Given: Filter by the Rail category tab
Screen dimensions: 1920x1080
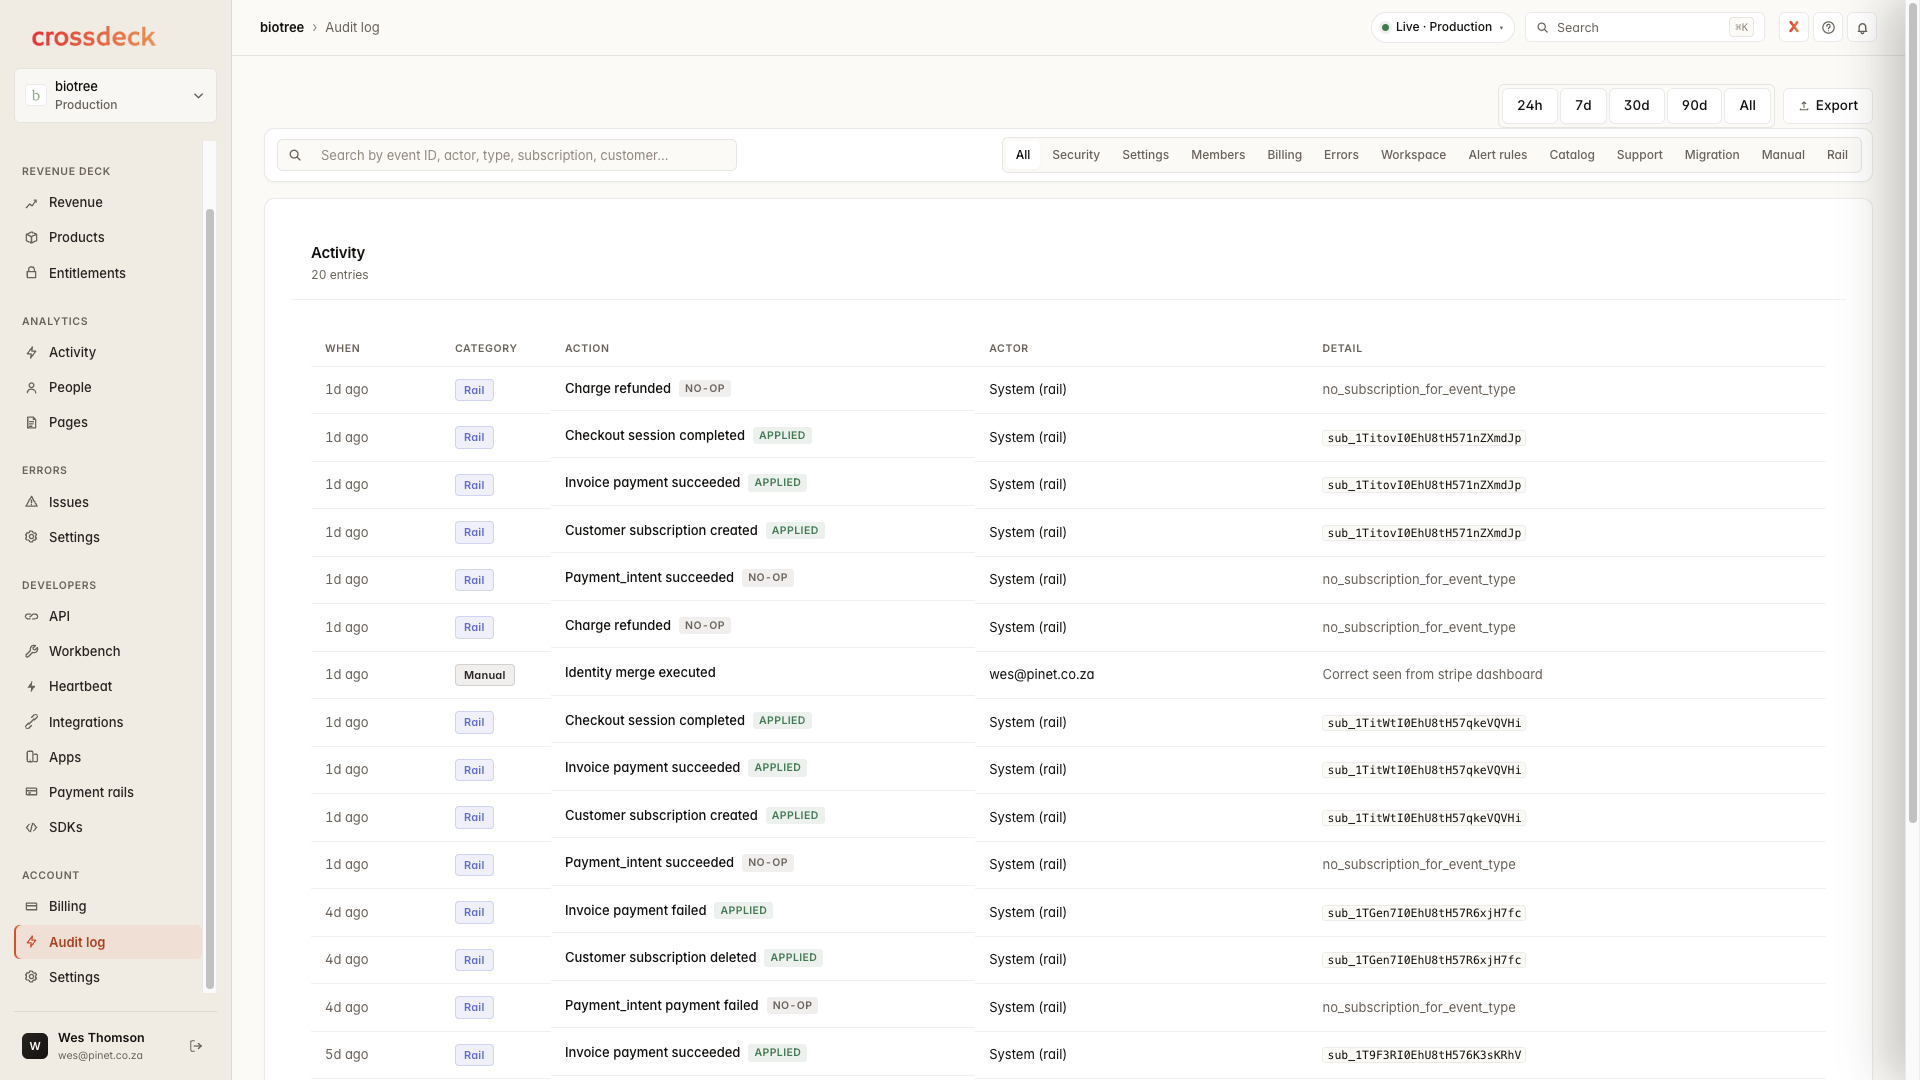Looking at the screenshot, I should click(x=1837, y=155).
